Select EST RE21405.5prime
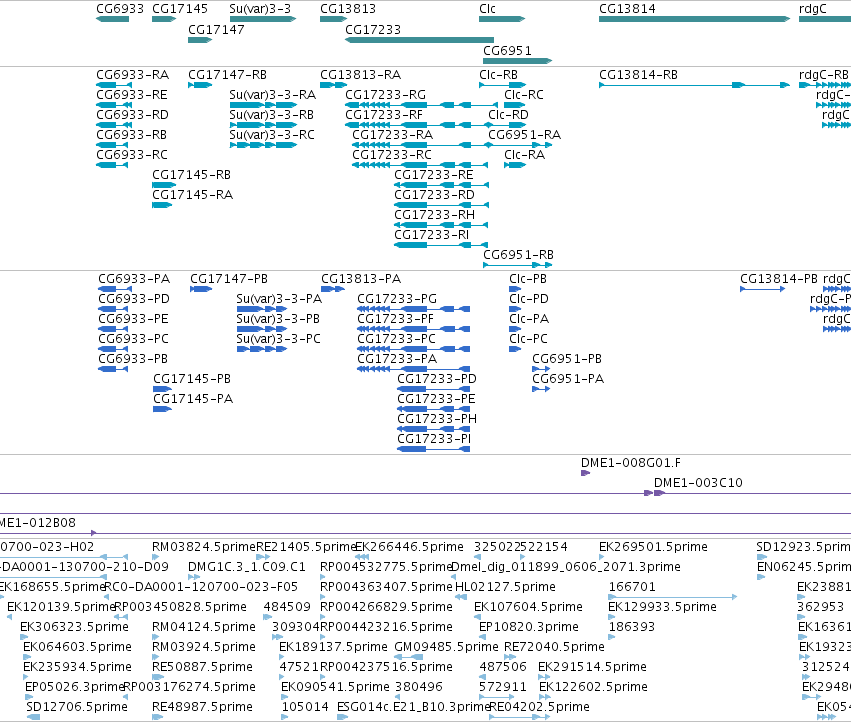Image resolution: width=851 pixels, height=722 pixels. (306, 547)
